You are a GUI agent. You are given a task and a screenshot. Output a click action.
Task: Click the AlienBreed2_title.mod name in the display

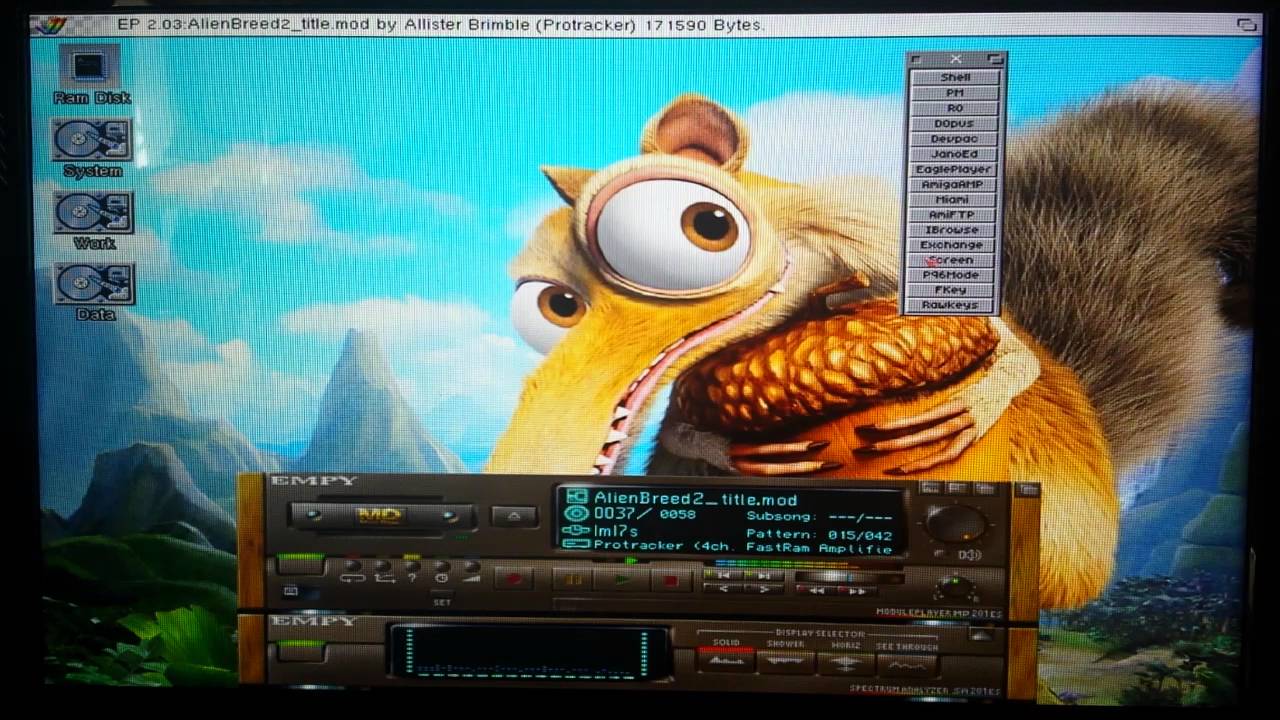pos(695,499)
